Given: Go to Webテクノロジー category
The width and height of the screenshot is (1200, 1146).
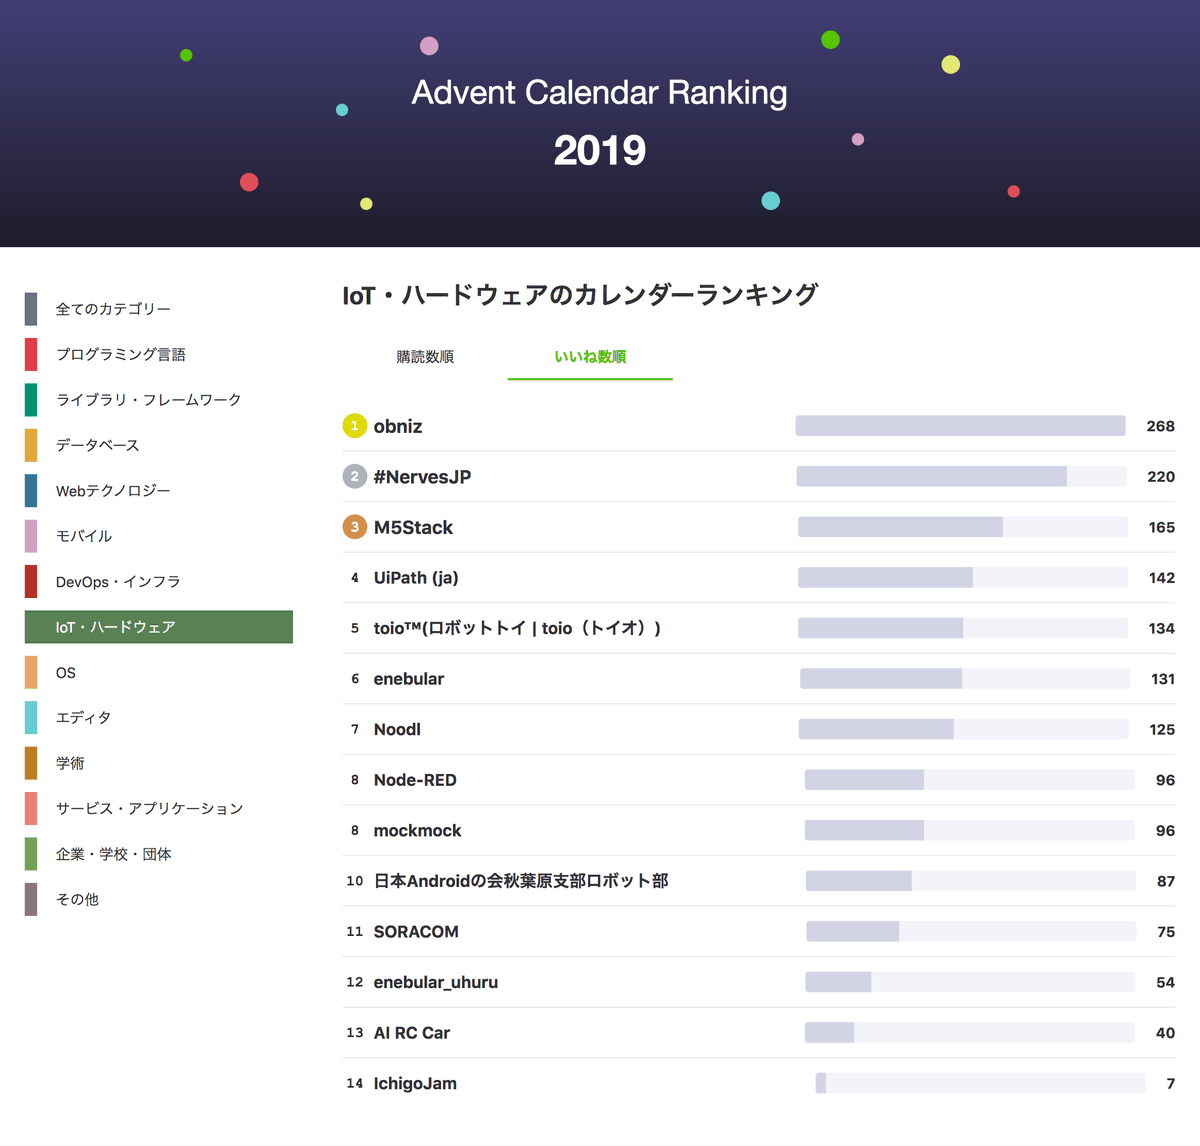Looking at the screenshot, I should click(113, 491).
